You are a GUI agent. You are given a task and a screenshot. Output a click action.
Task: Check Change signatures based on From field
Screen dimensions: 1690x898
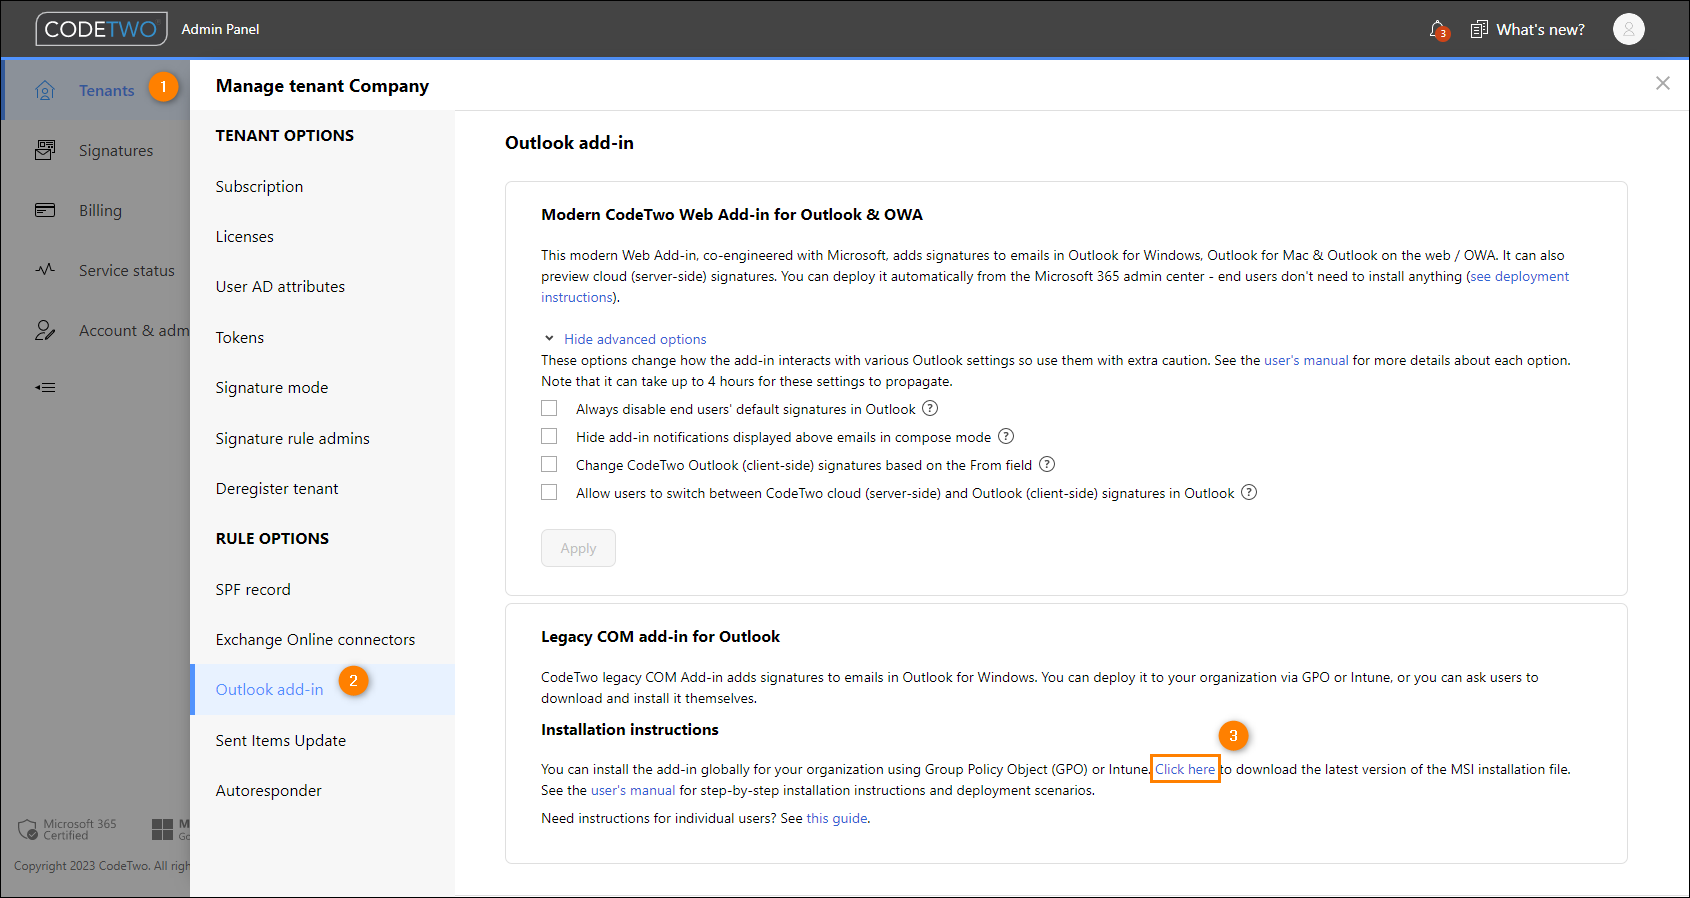point(549,464)
